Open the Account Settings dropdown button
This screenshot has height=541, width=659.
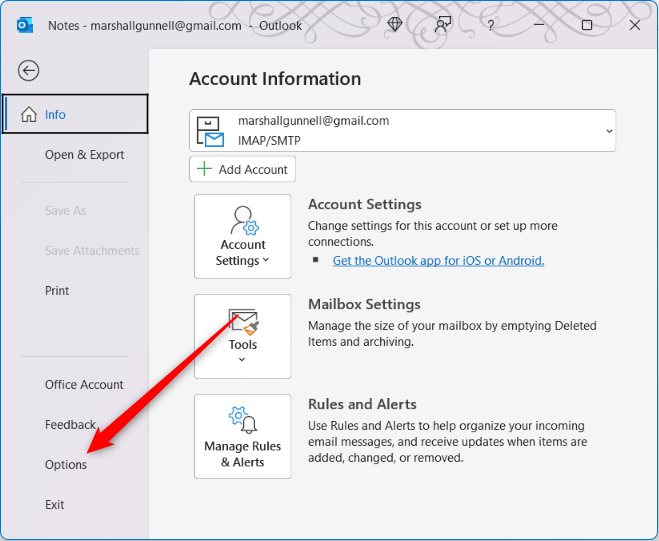[x=242, y=236]
